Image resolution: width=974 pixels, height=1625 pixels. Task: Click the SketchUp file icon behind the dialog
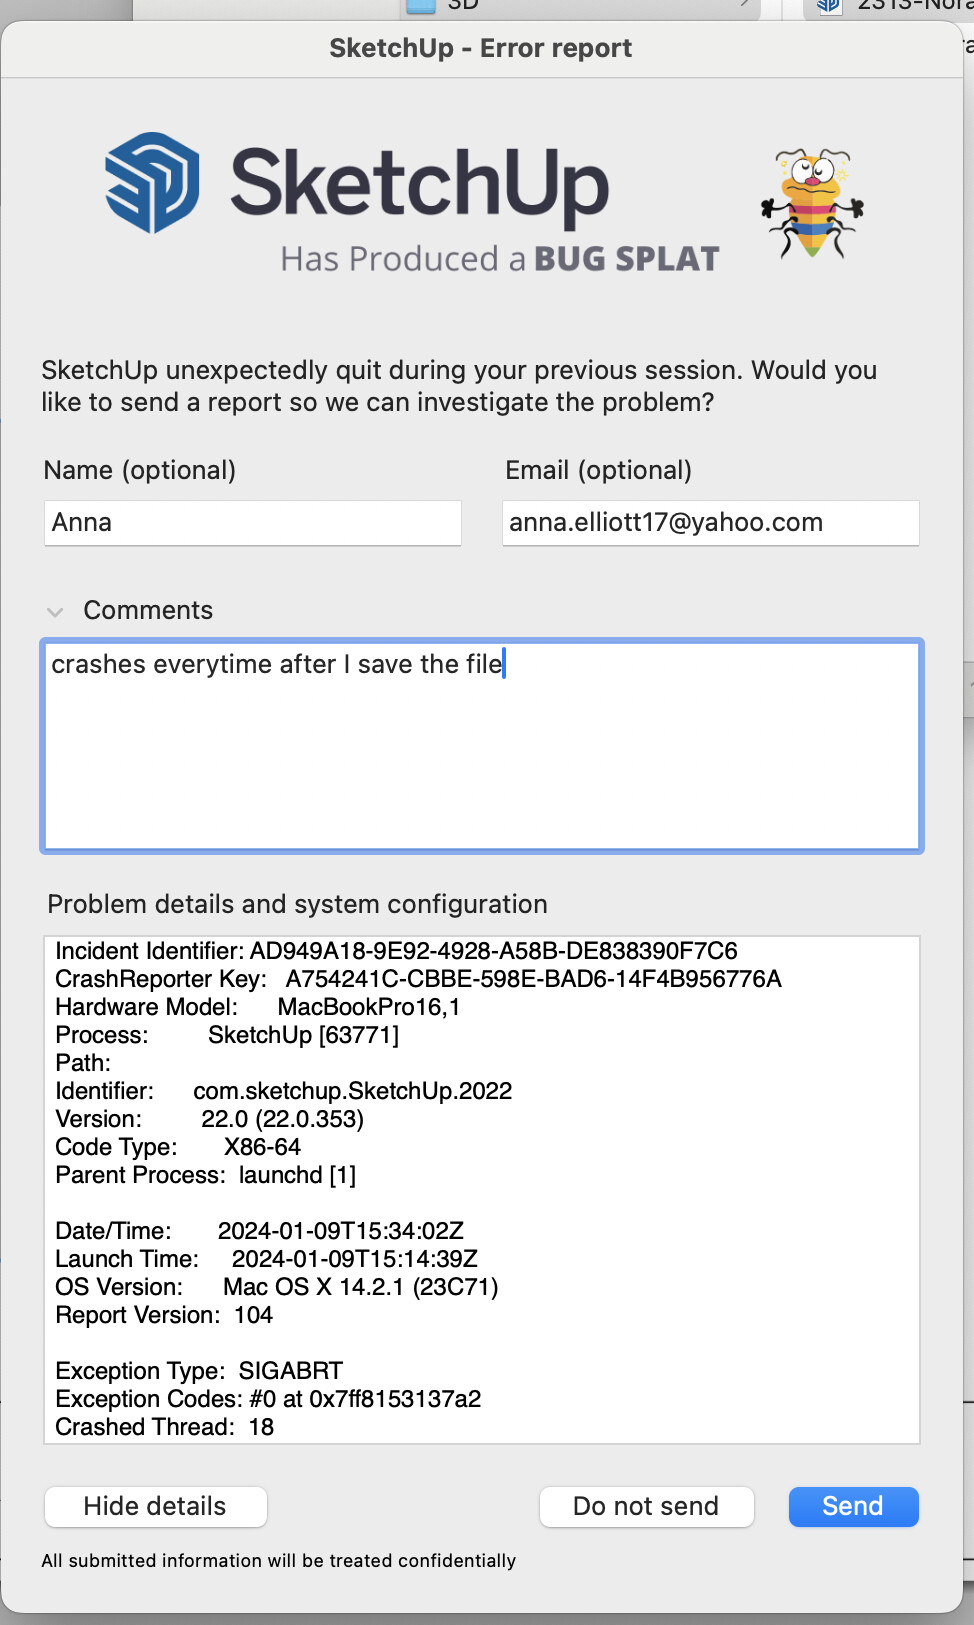tap(828, 6)
